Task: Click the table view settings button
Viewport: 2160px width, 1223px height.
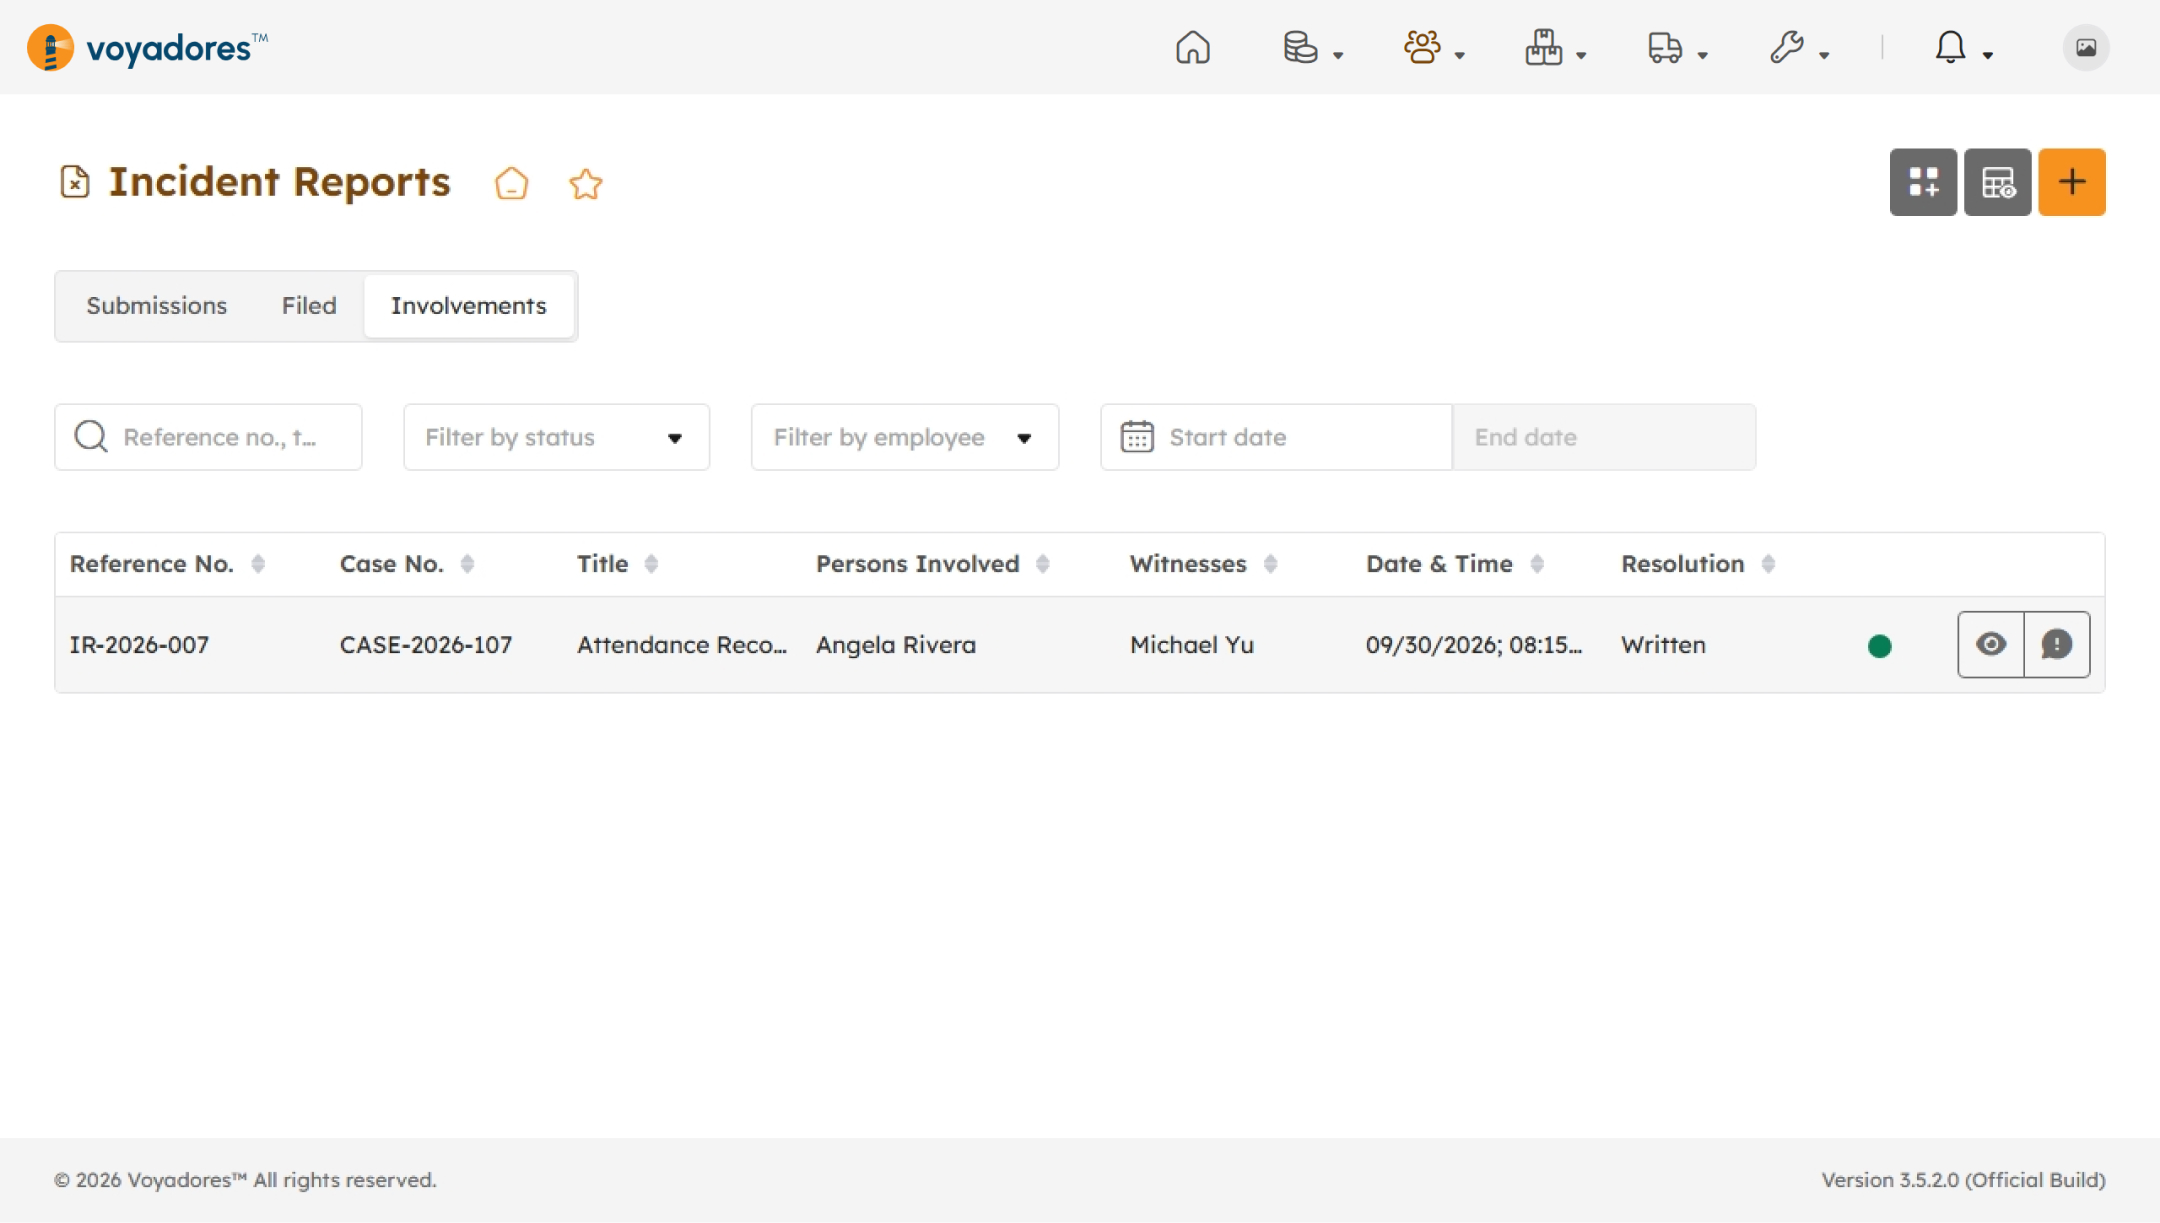Action: [1997, 182]
